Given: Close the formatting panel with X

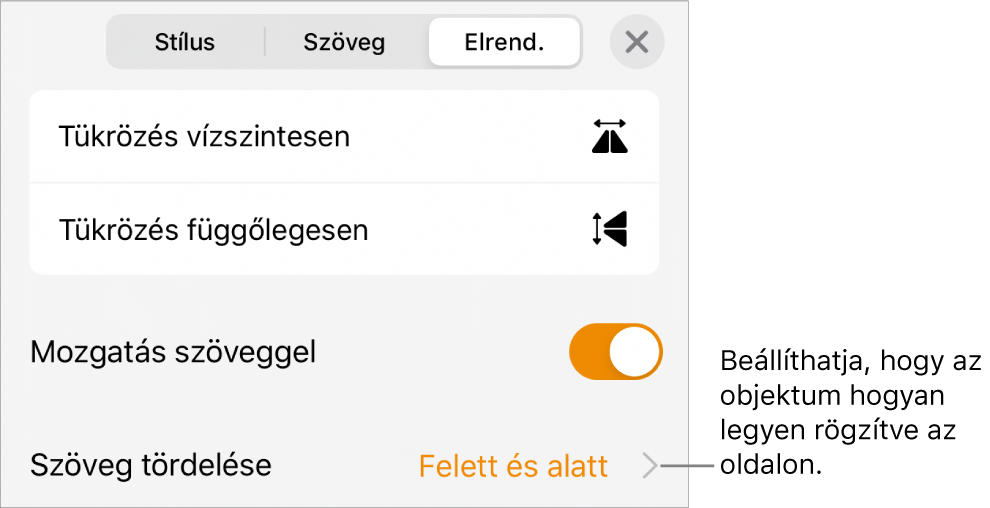Looking at the screenshot, I should click(637, 43).
